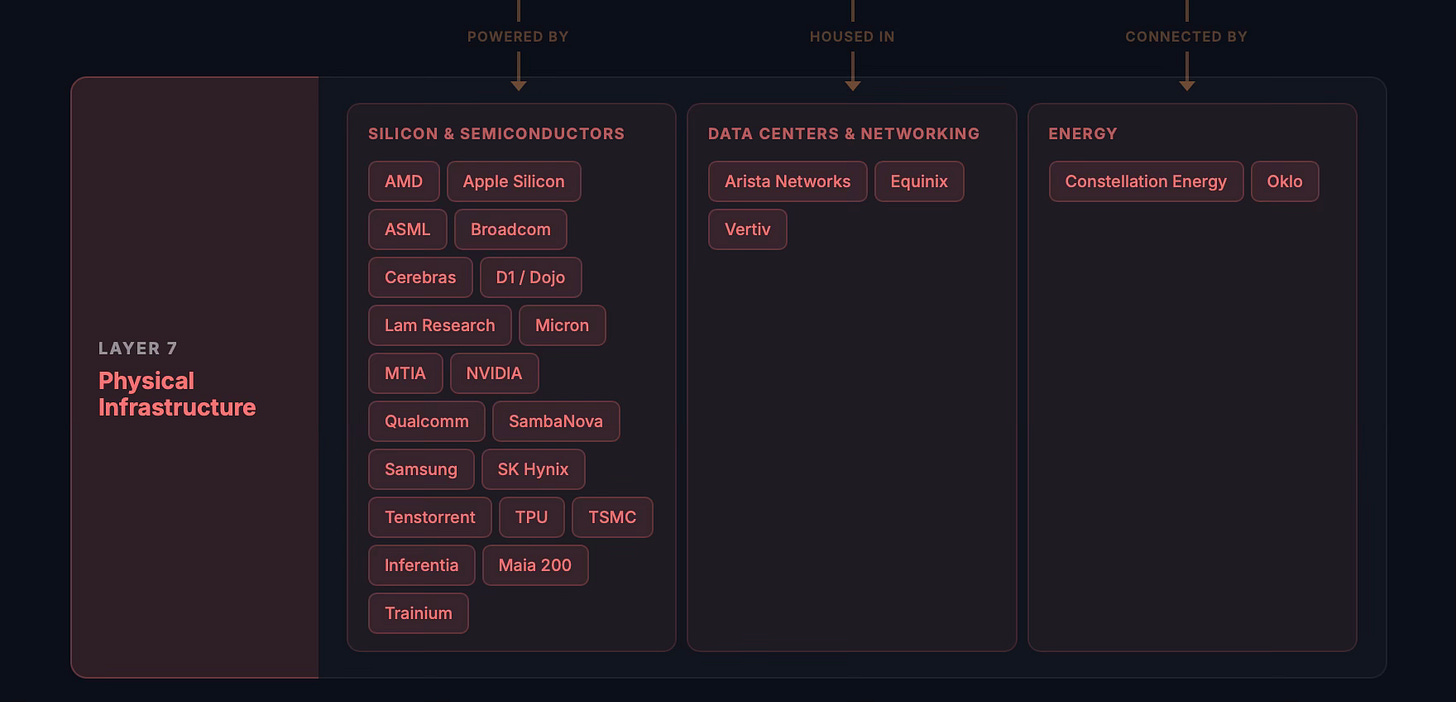Click the Equinix tag

click(x=919, y=181)
